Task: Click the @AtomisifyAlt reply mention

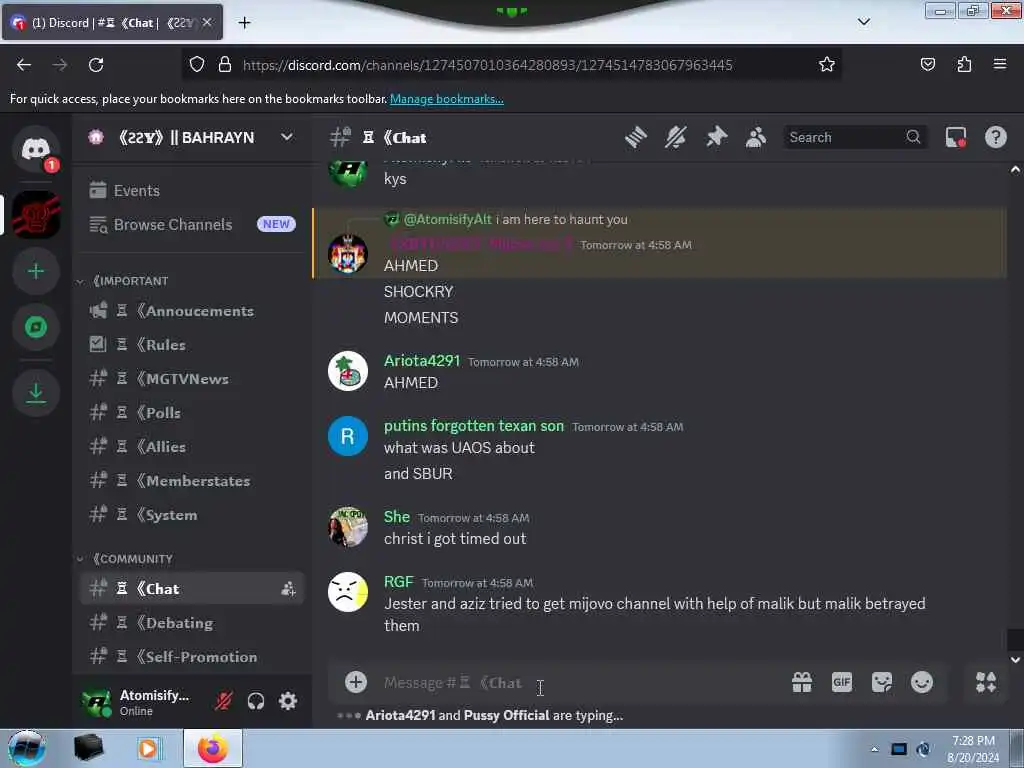Action: (447, 219)
